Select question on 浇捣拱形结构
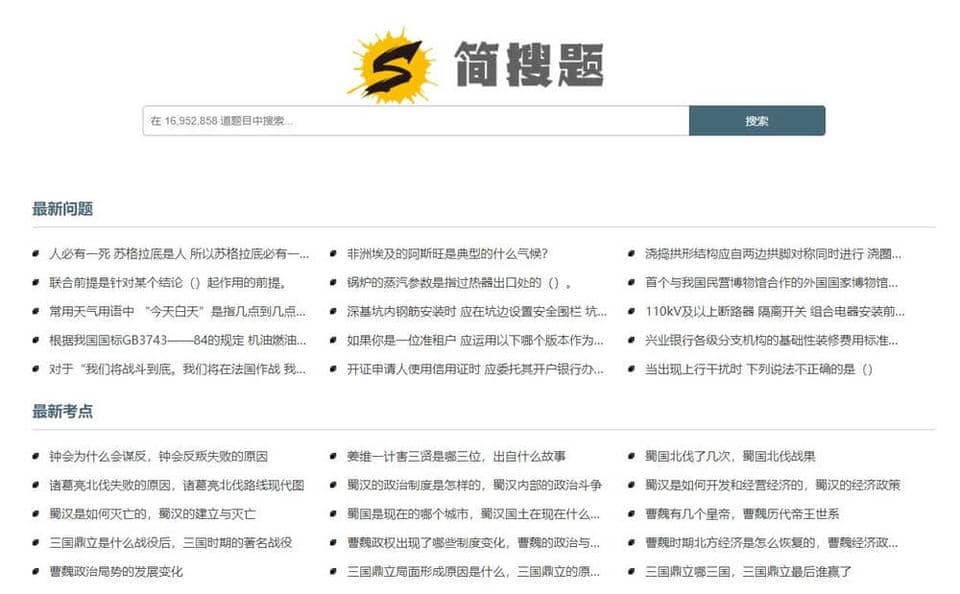 tap(772, 254)
